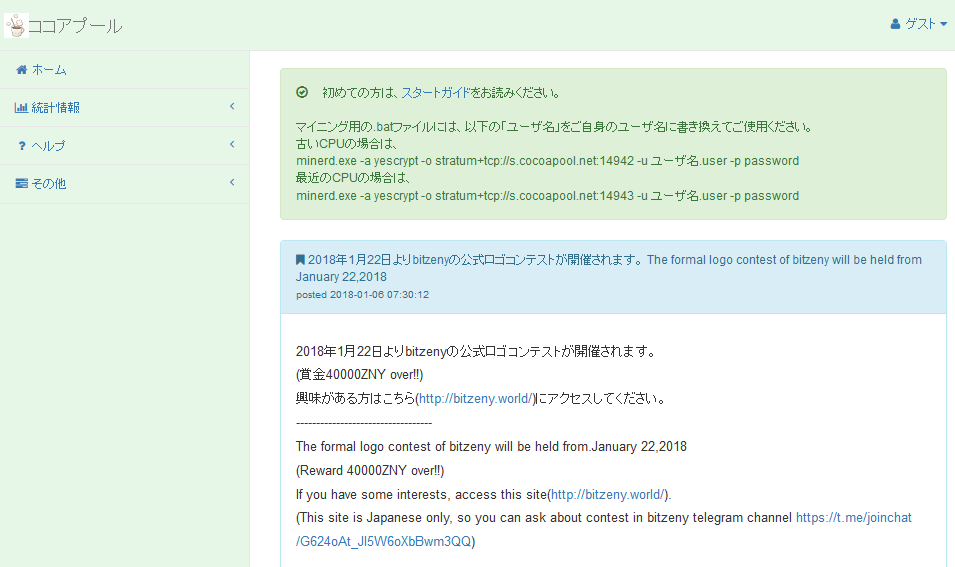Click the (Reward 40000ZNY over!!) line
The width and height of the screenshot is (955, 567).
click(370, 471)
